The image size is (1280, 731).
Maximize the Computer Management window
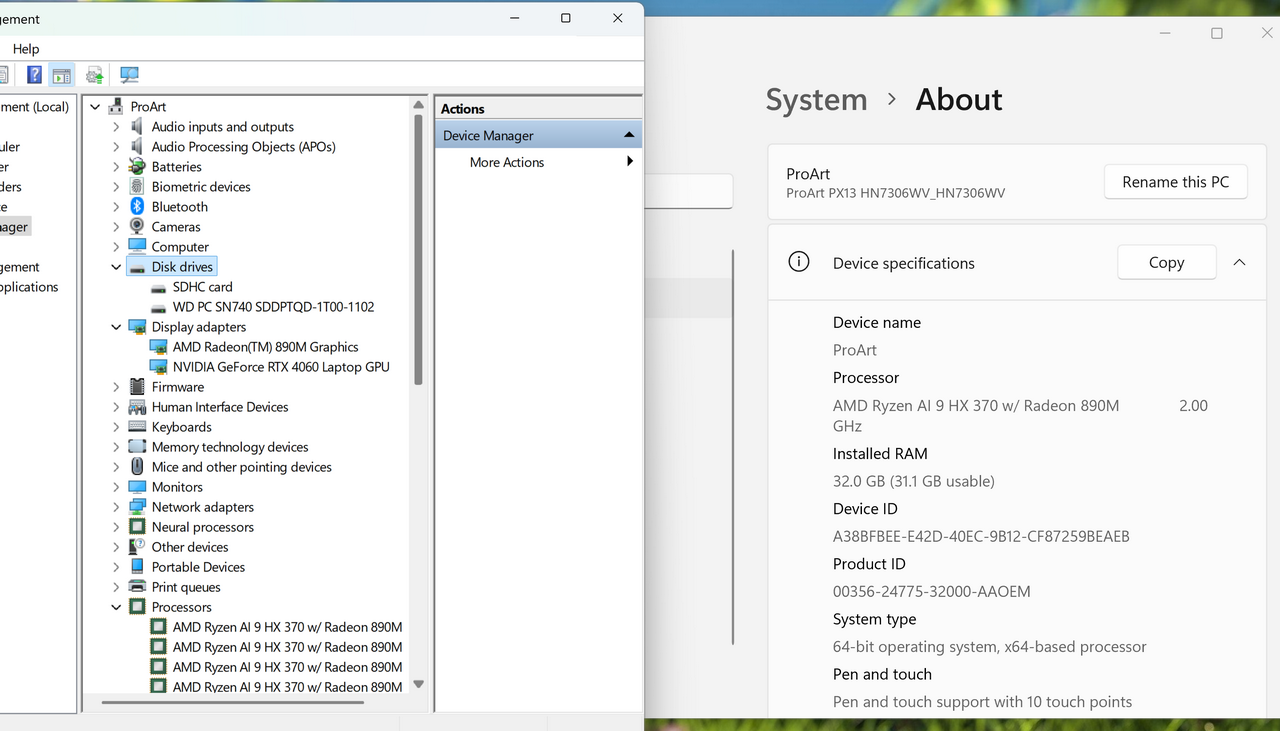pyautogui.click(x=566, y=18)
